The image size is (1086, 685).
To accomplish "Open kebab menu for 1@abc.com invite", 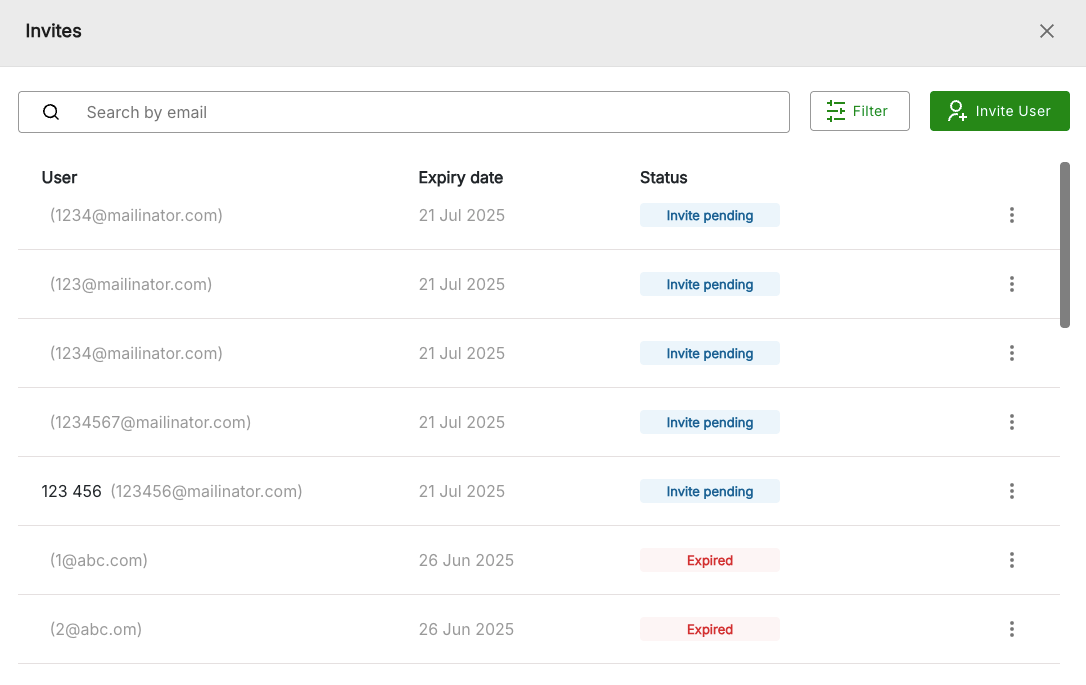I will click(x=1011, y=560).
